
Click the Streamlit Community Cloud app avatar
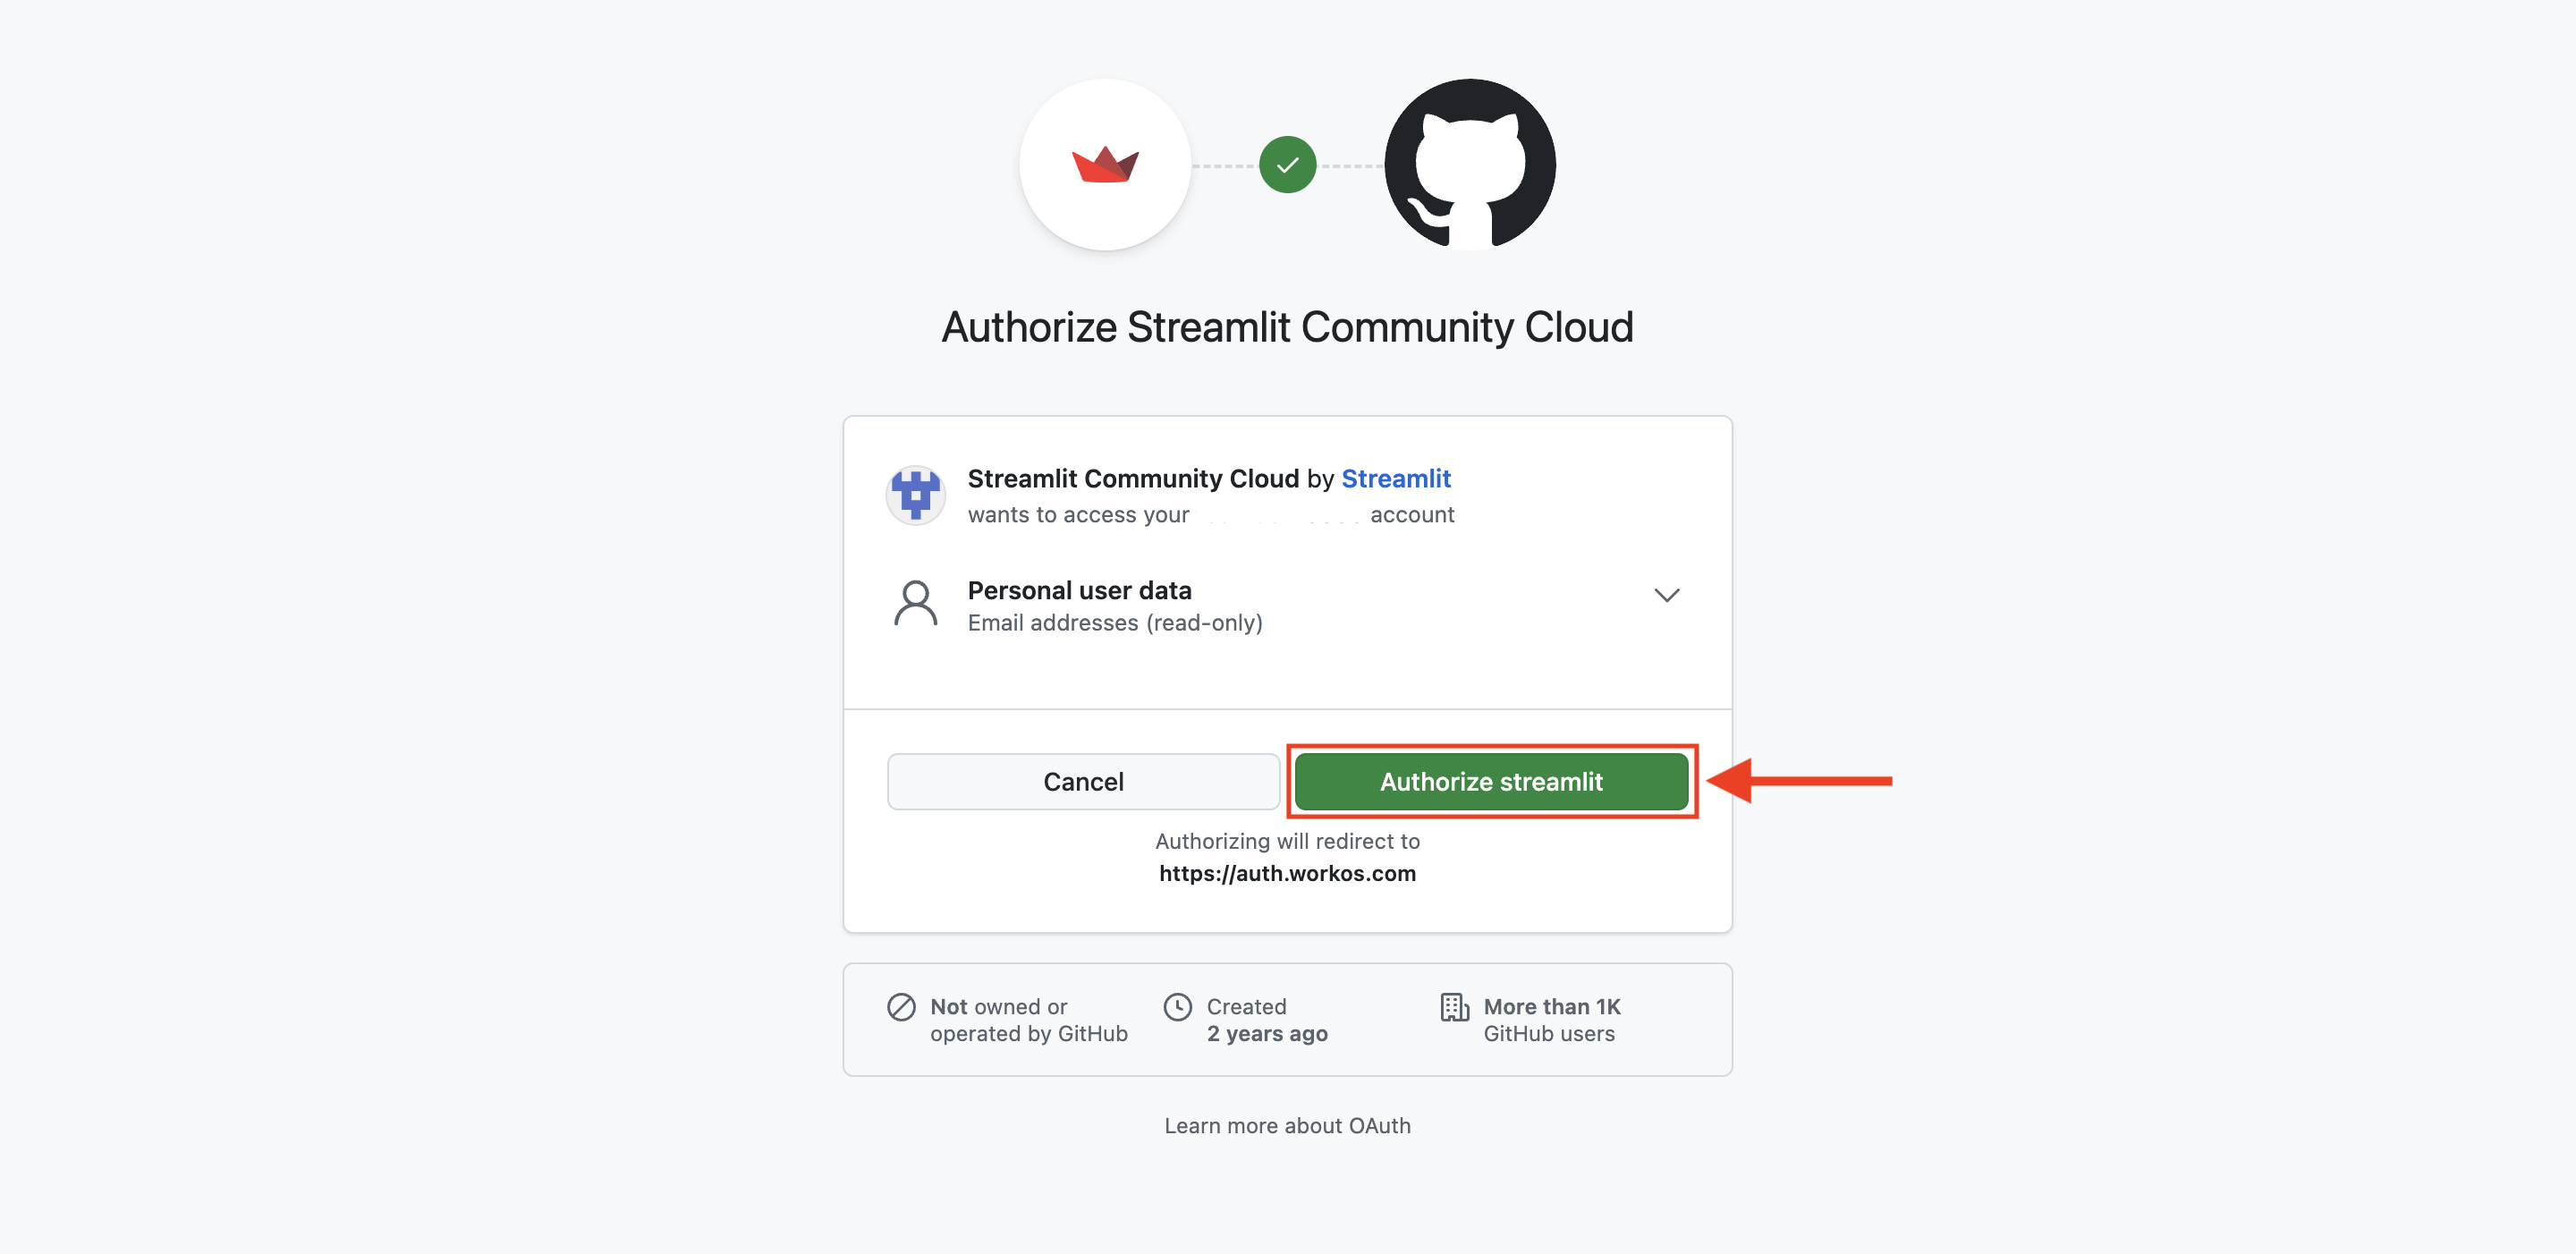click(x=915, y=494)
